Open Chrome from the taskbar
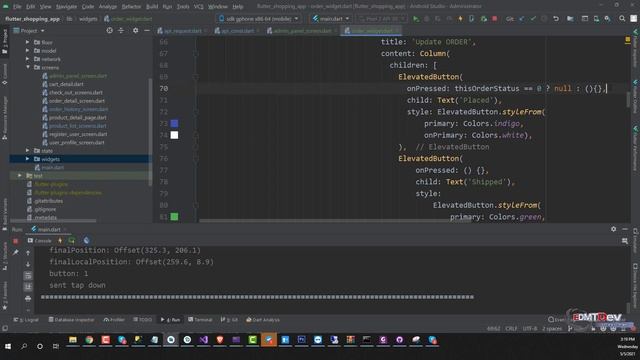The width and height of the screenshot is (640, 360). (x=89, y=340)
